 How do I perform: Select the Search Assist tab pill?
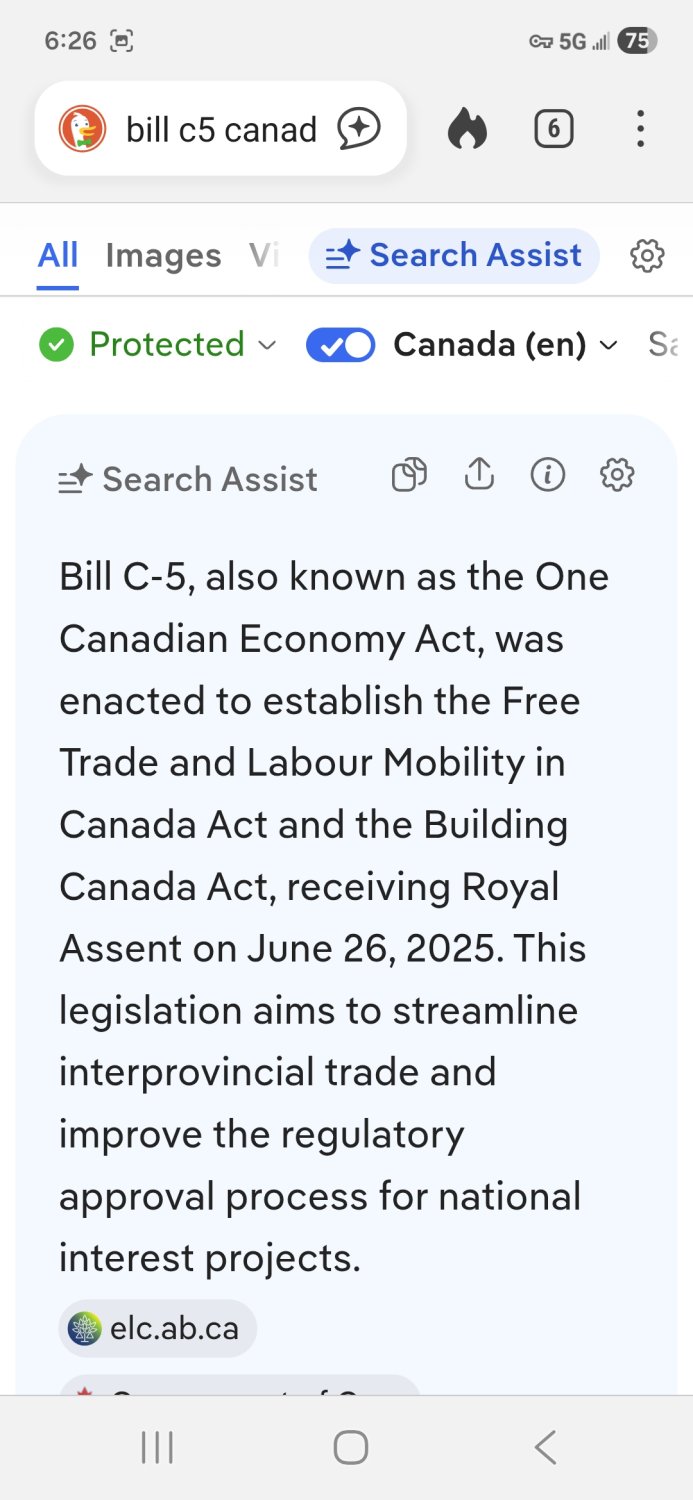pos(454,256)
